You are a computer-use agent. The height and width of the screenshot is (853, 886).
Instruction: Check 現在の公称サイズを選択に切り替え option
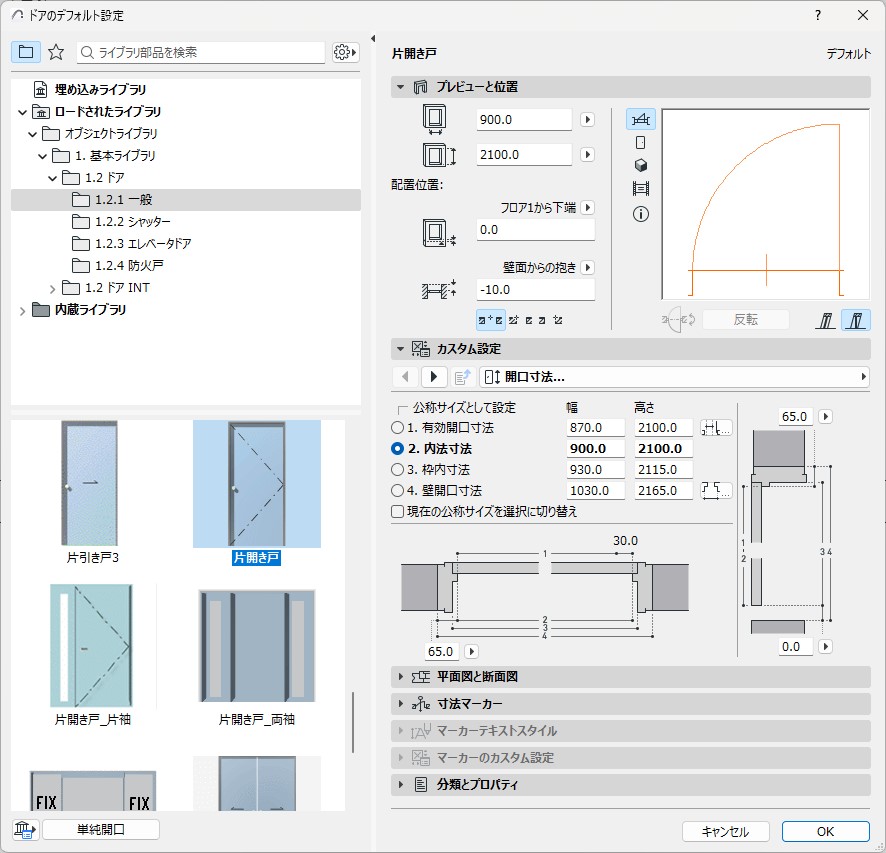[398, 511]
